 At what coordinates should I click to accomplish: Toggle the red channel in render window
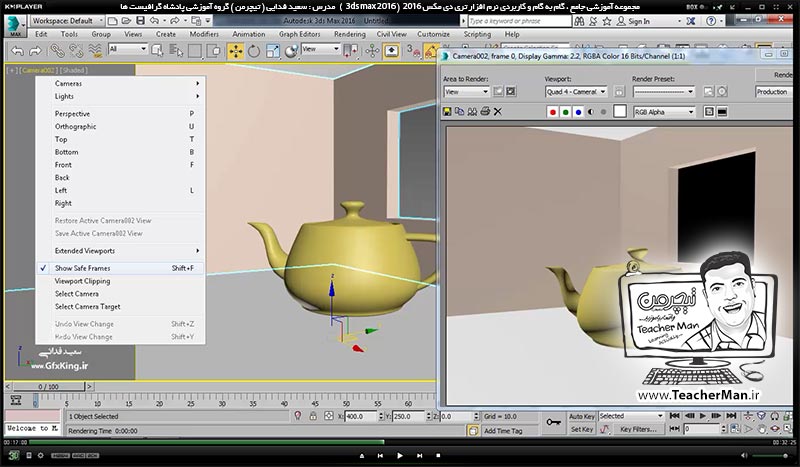tap(553, 112)
